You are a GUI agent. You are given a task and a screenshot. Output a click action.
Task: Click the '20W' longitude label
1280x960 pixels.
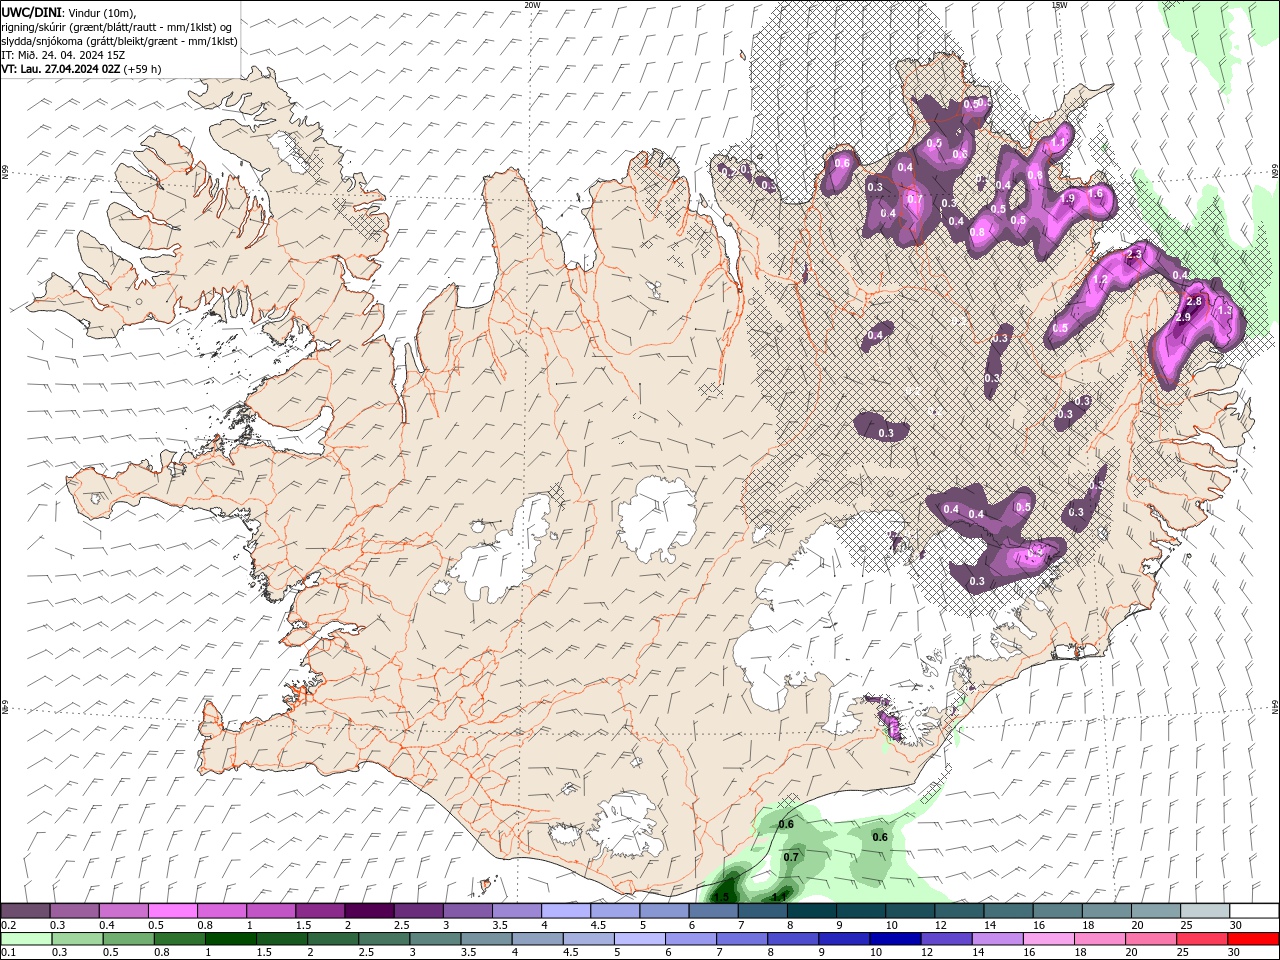click(x=532, y=5)
